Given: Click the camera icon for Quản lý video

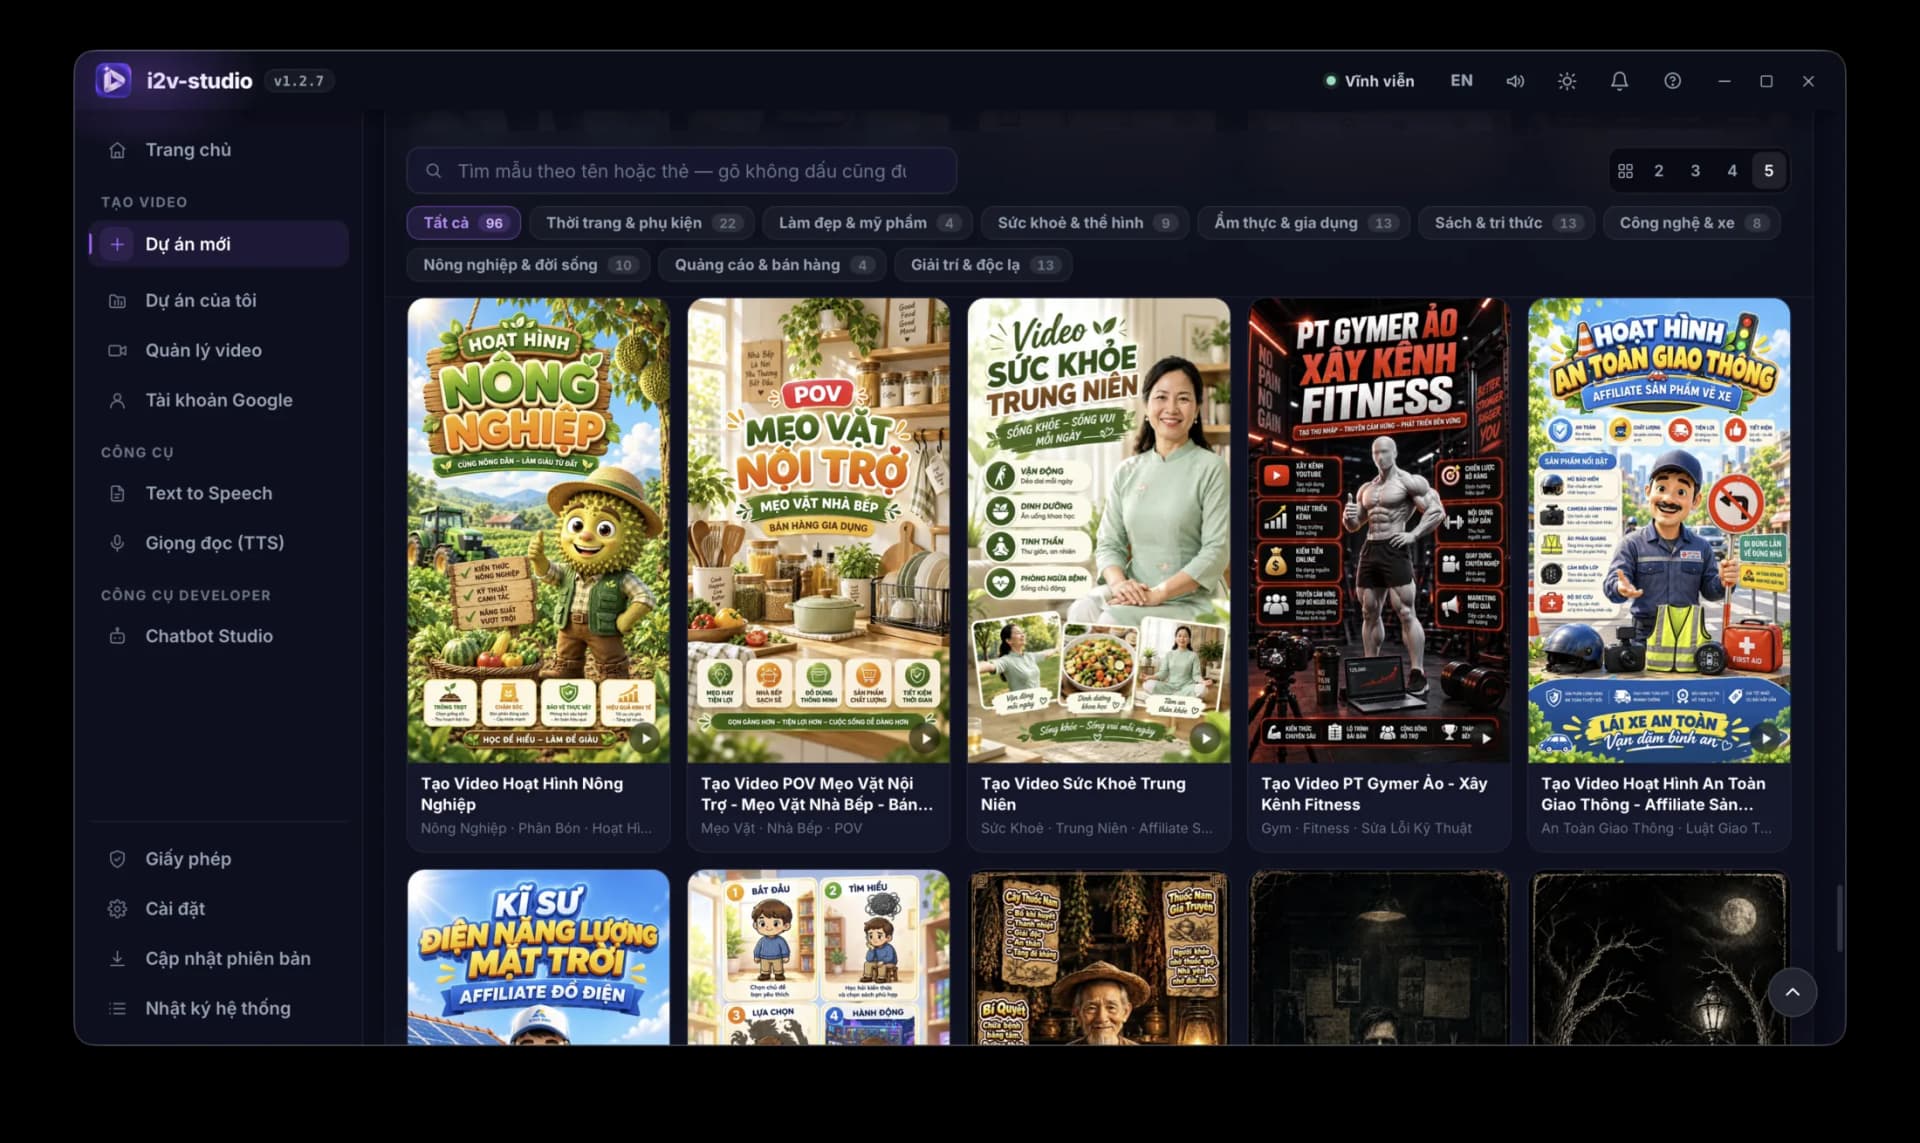Looking at the screenshot, I should pos(117,351).
